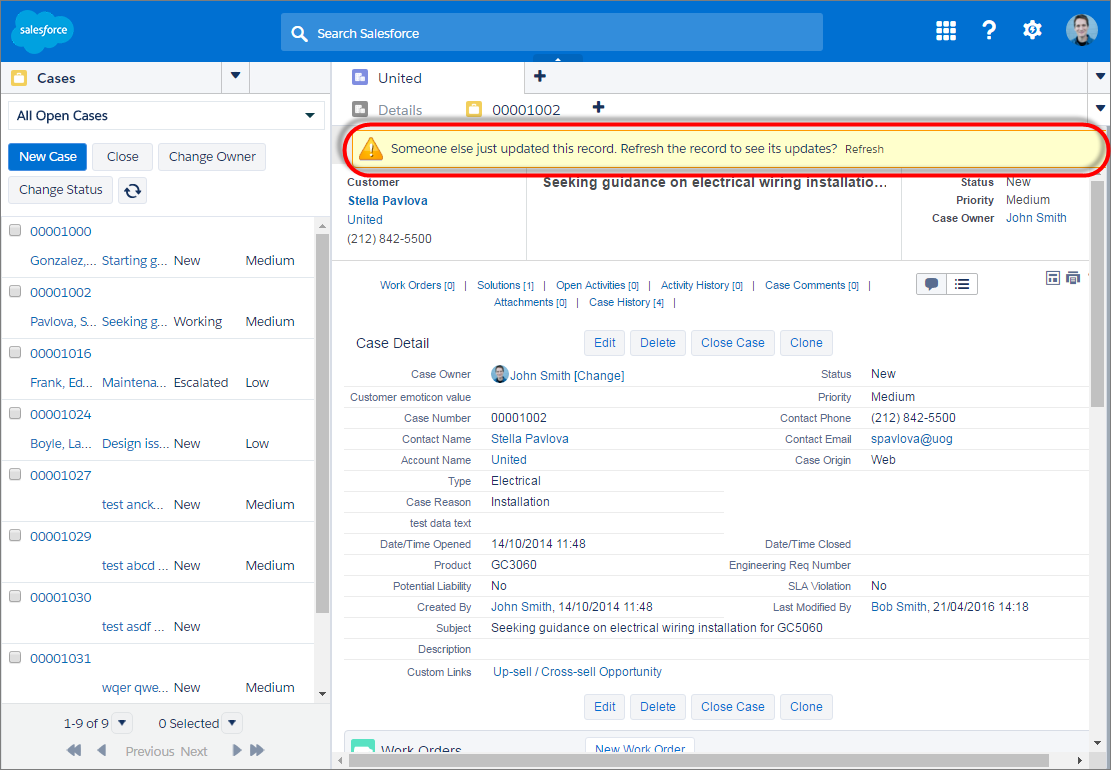Image resolution: width=1111 pixels, height=770 pixels.
Task: Click the Change Status button
Action: [60, 190]
